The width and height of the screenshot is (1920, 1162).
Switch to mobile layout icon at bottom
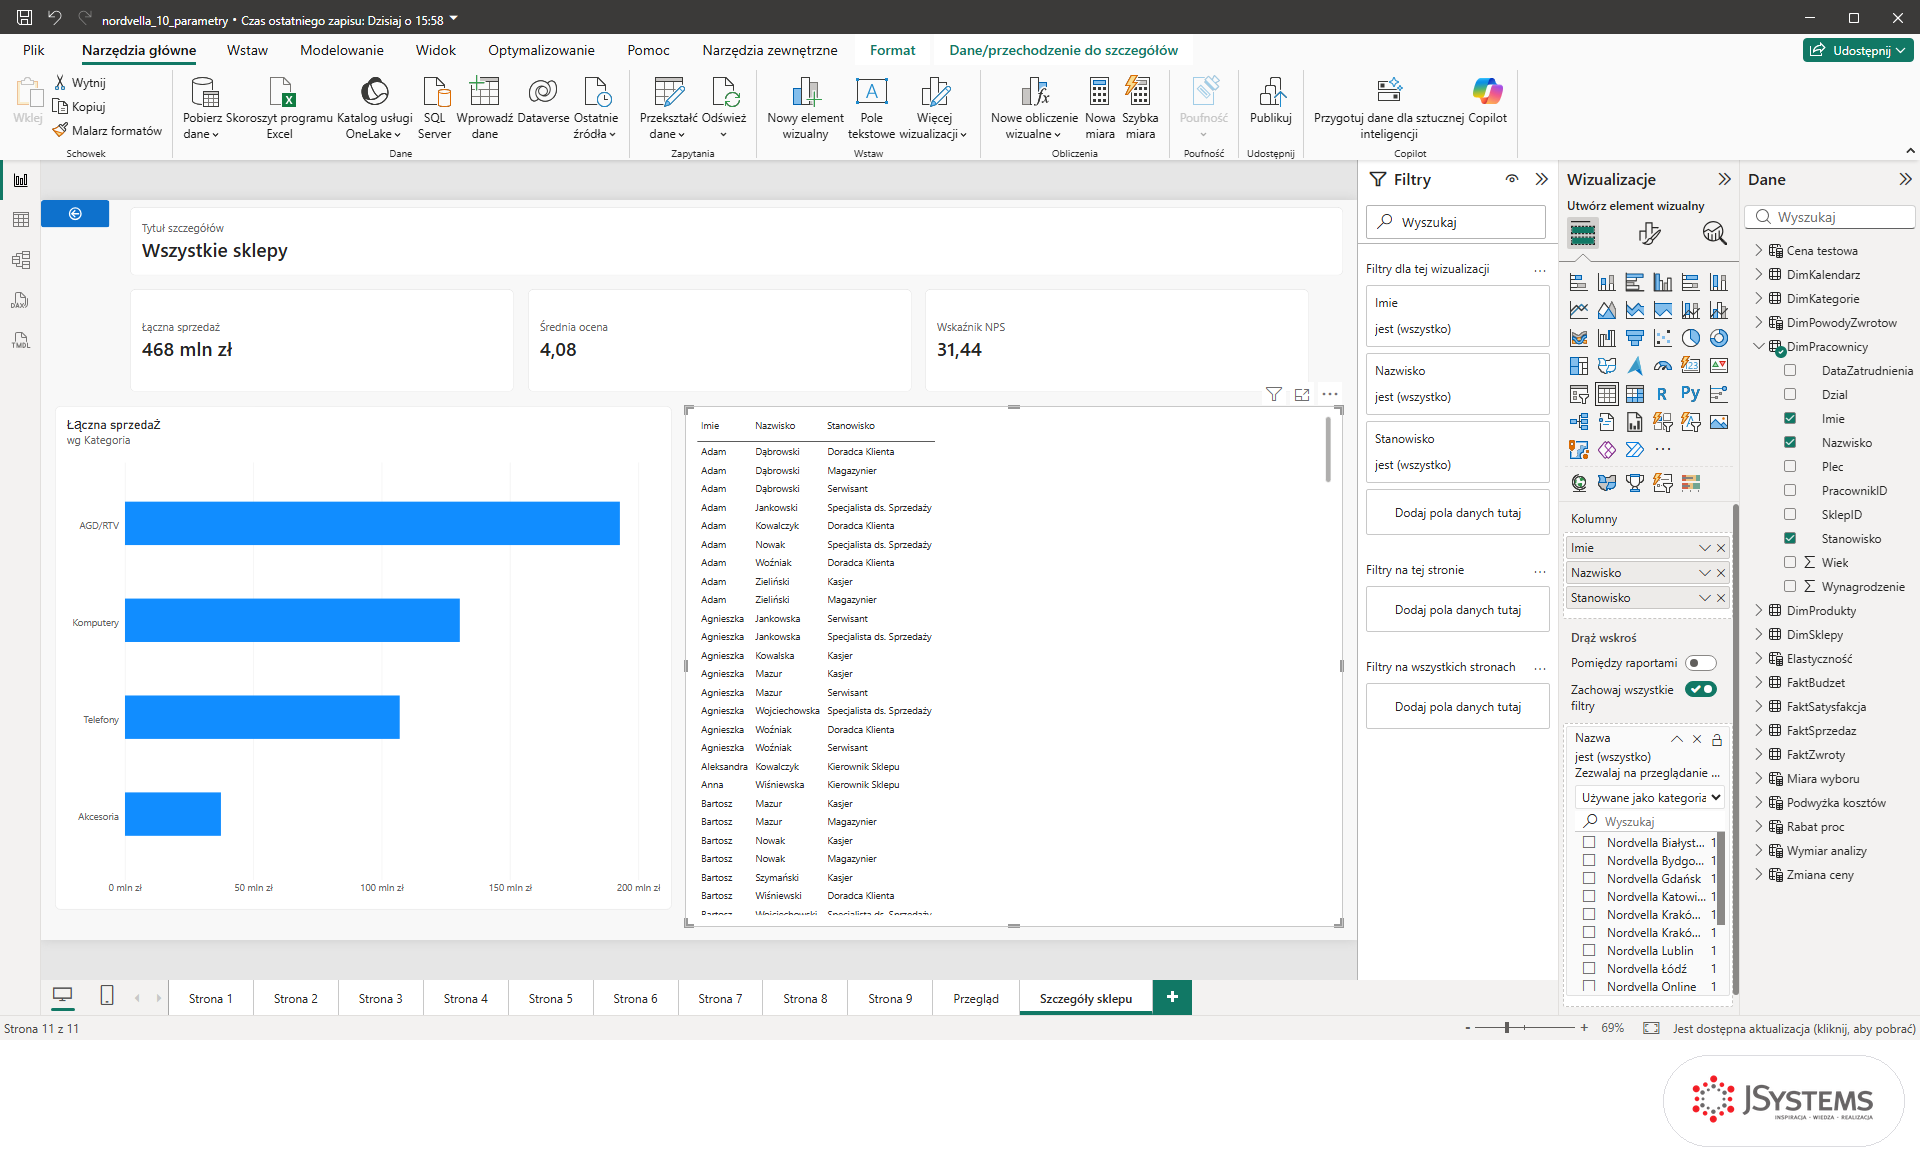(107, 995)
